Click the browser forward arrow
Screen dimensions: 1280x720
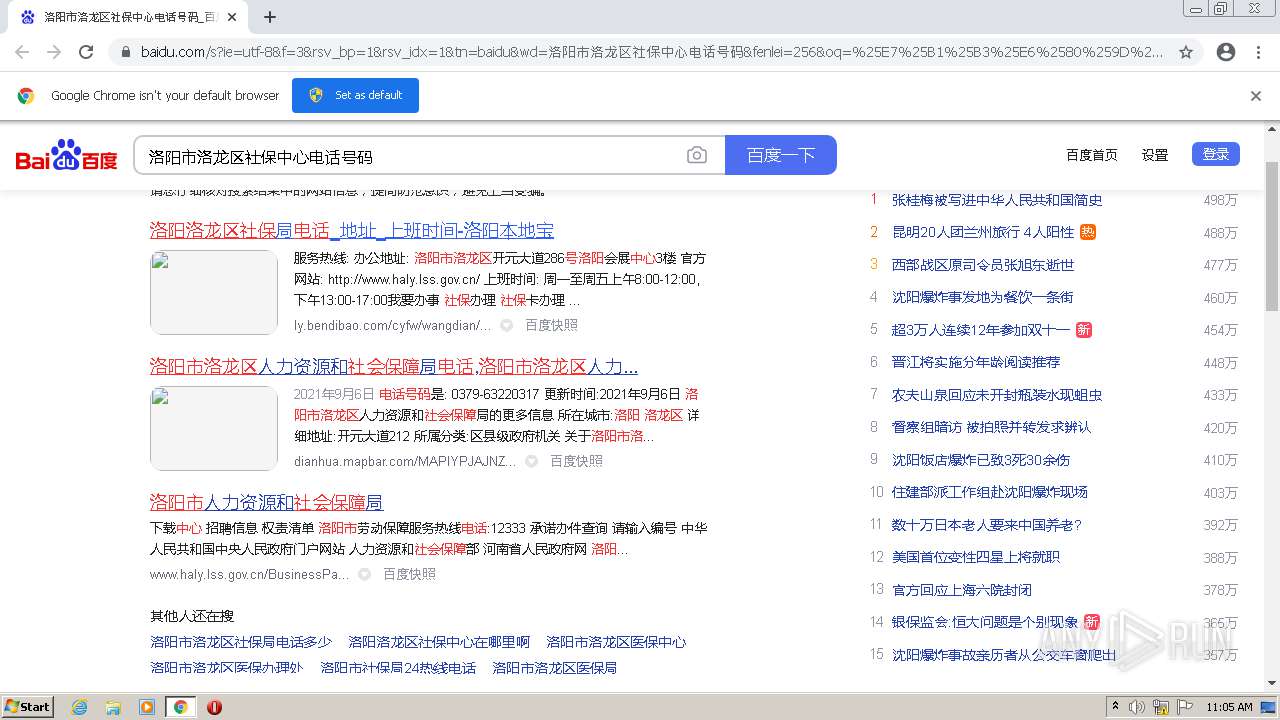coord(54,52)
